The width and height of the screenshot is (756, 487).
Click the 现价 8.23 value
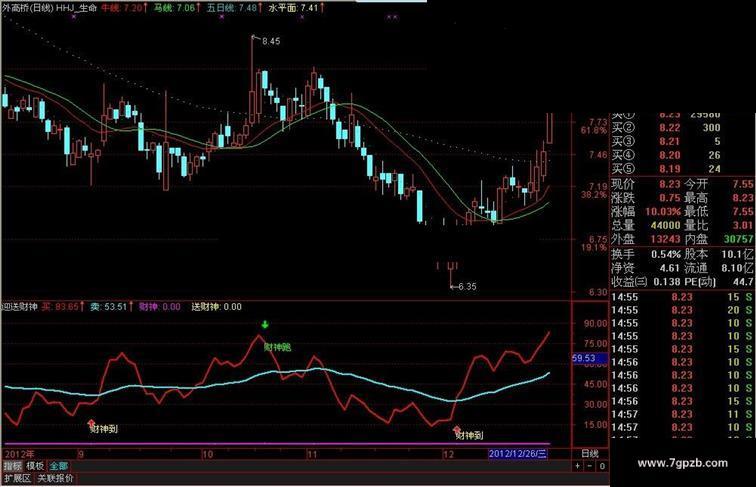tap(670, 184)
